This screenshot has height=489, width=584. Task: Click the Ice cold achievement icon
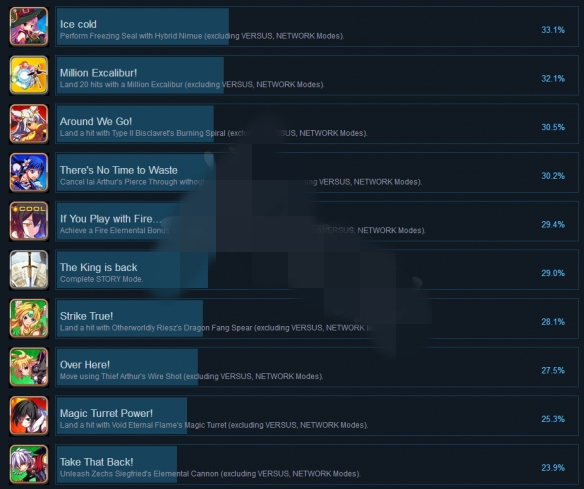pos(29,26)
